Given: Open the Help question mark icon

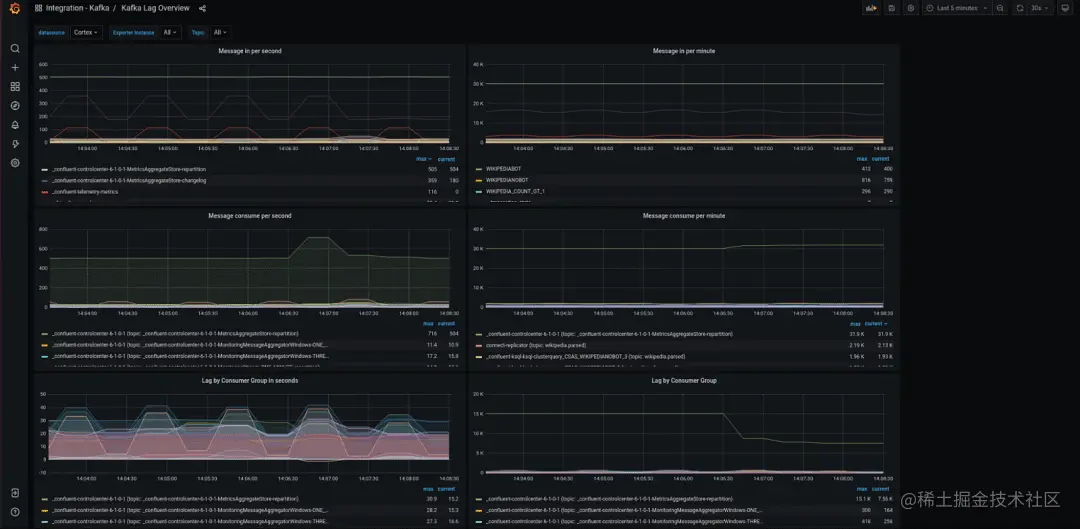Looking at the screenshot, I should pyautogui.click(x=15, y=512).
